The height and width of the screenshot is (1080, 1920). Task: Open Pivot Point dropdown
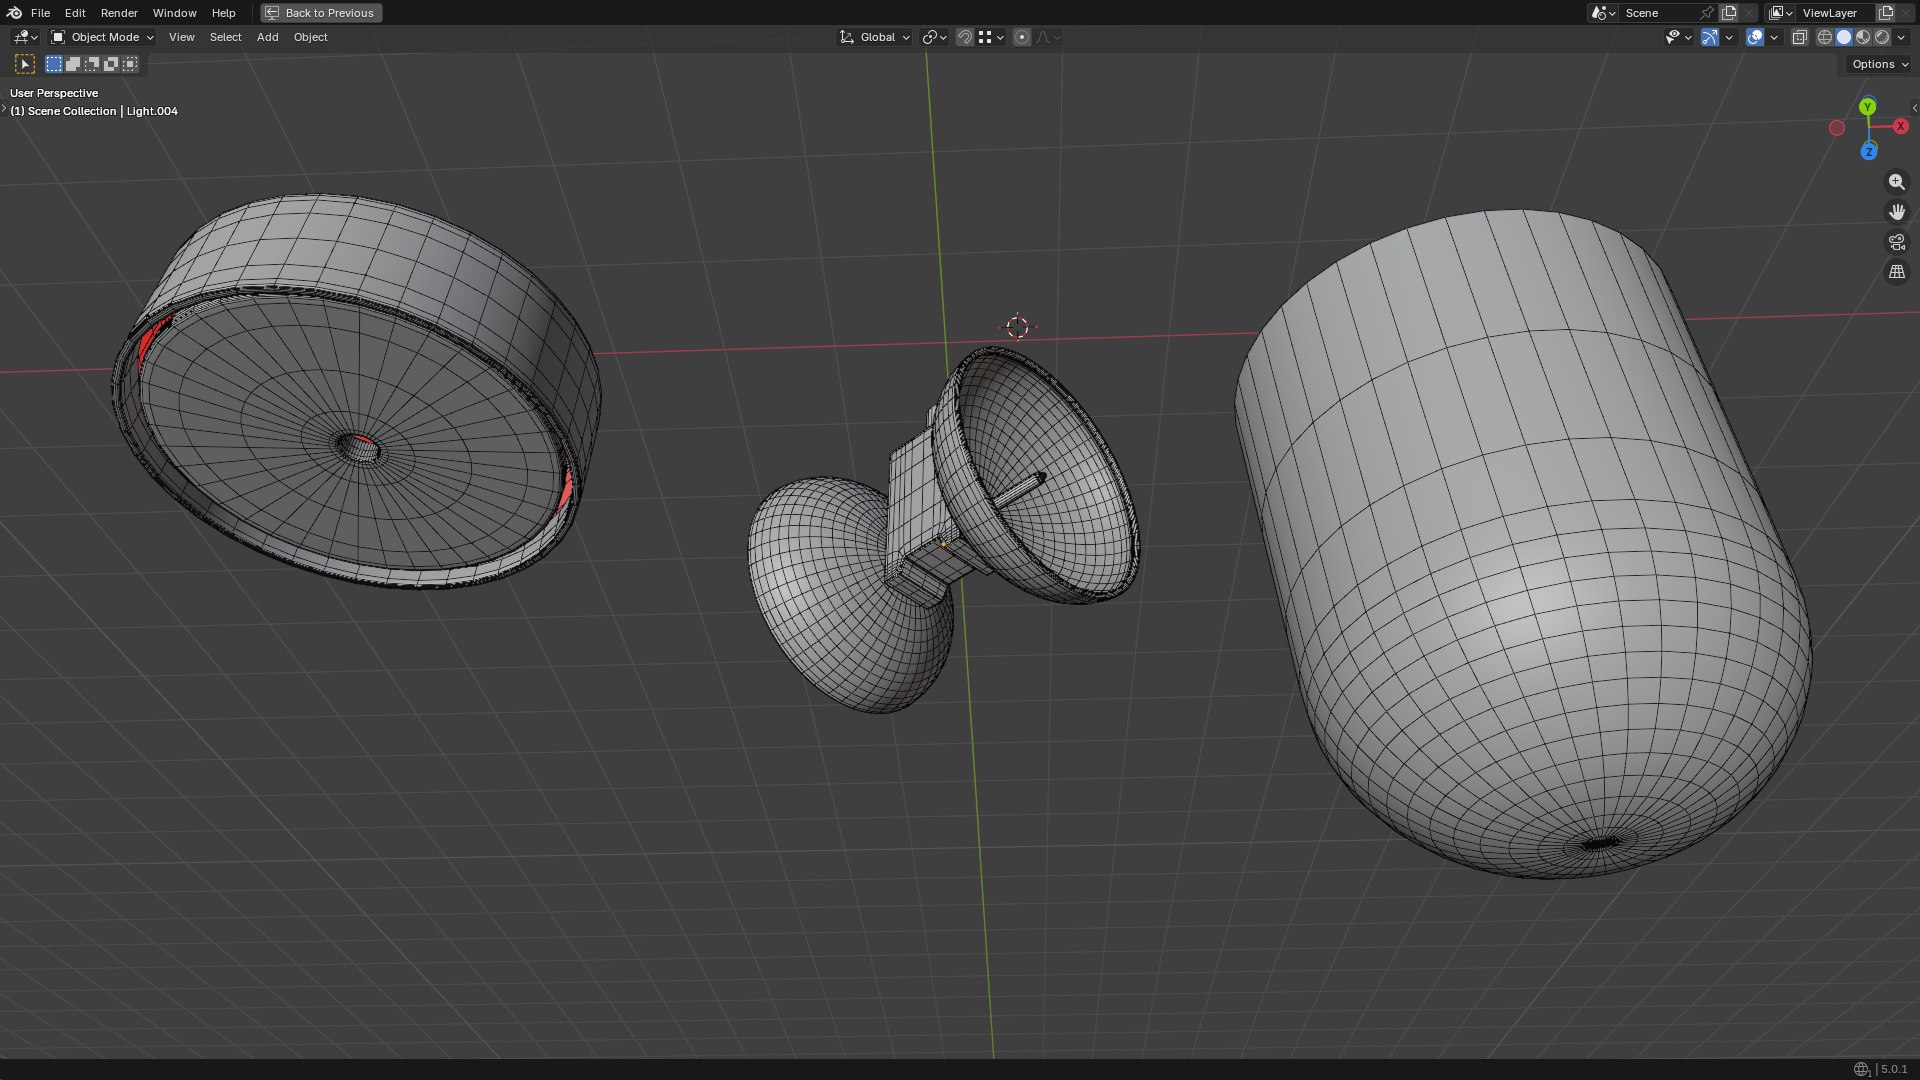pyautogui.click(x=934, y=37)
